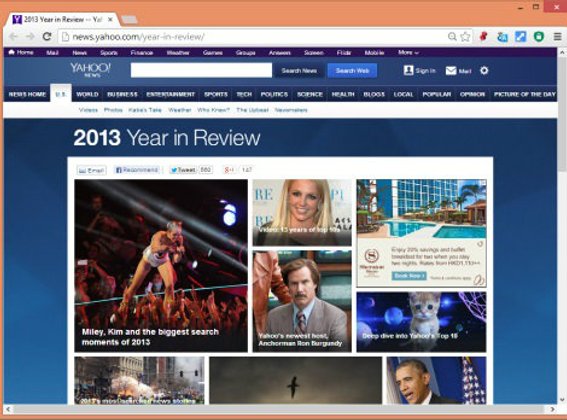Open Finance in the top purple bar
Image resolution: width=567 pixels, height=420 pixels.
(142, 53)
